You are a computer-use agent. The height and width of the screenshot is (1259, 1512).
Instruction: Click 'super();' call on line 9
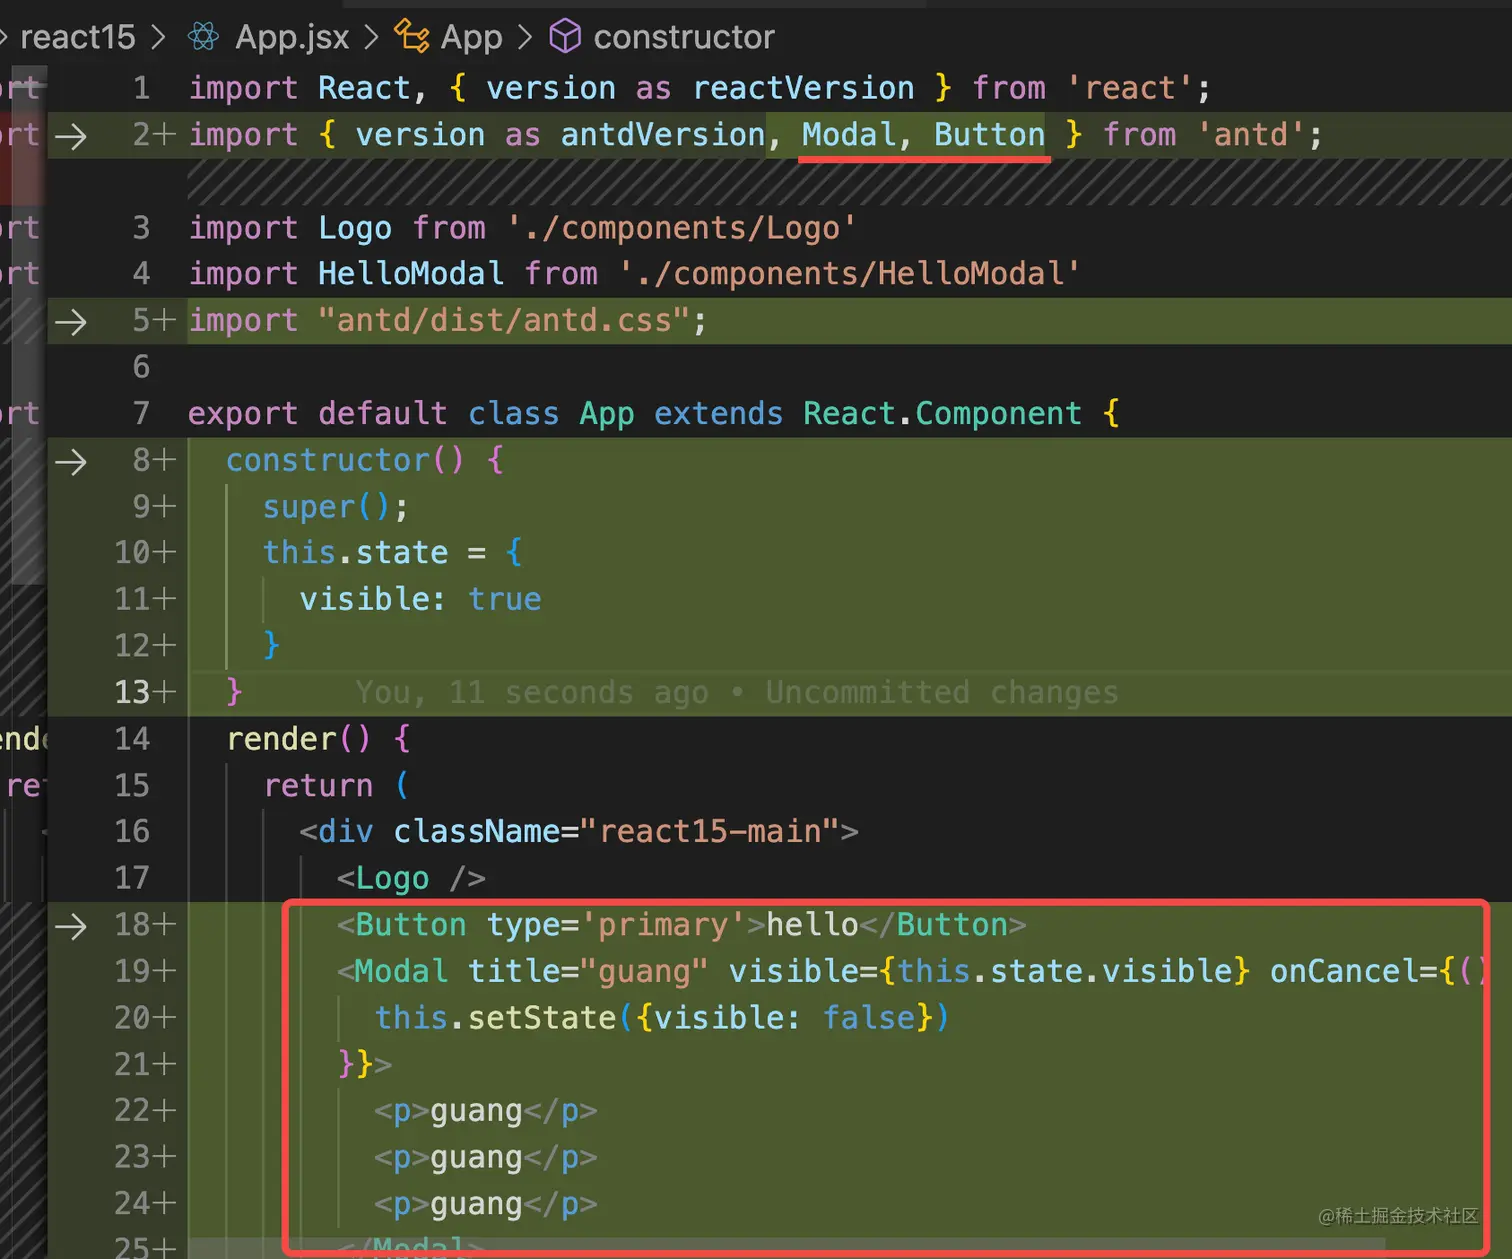336,506
